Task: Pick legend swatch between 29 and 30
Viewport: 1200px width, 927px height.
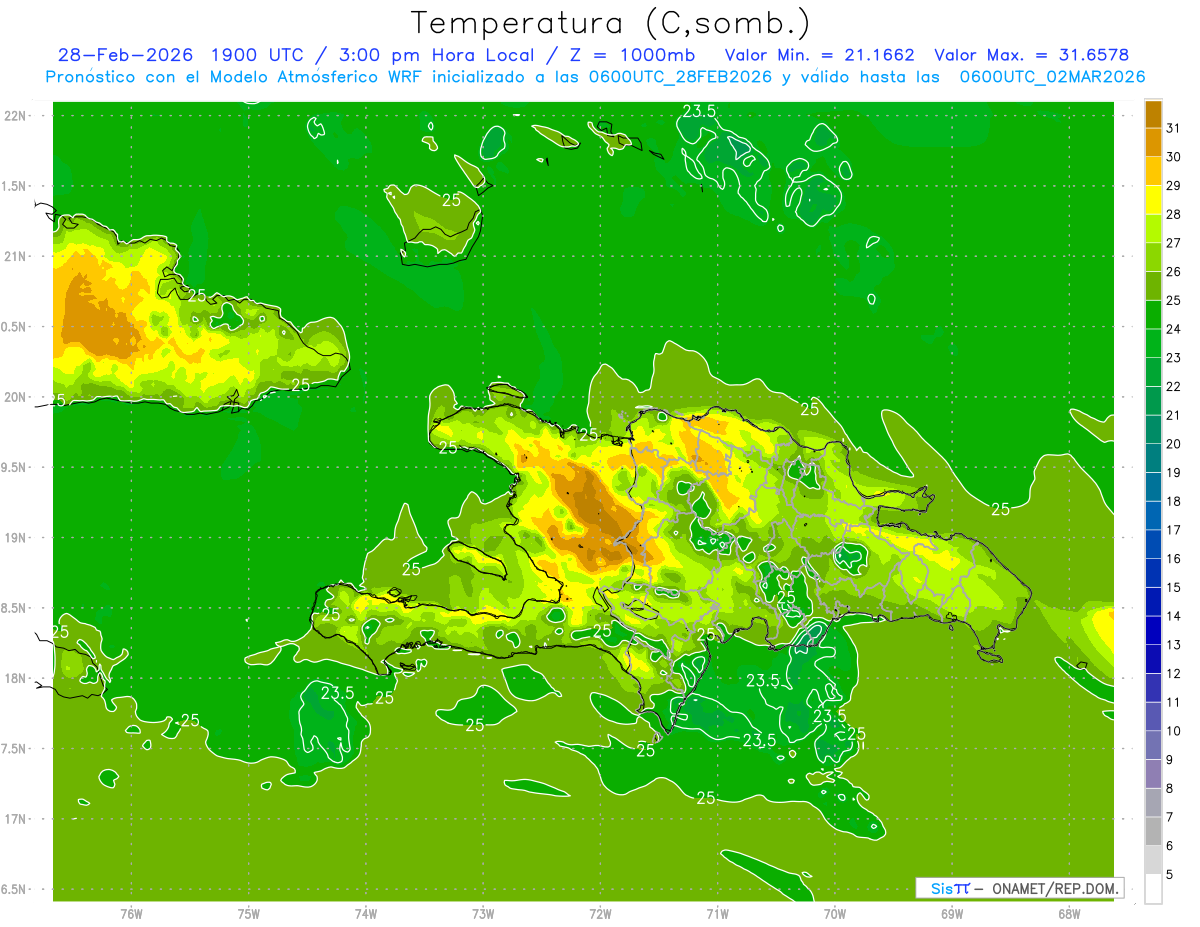Action: [x=1153, y=171]
